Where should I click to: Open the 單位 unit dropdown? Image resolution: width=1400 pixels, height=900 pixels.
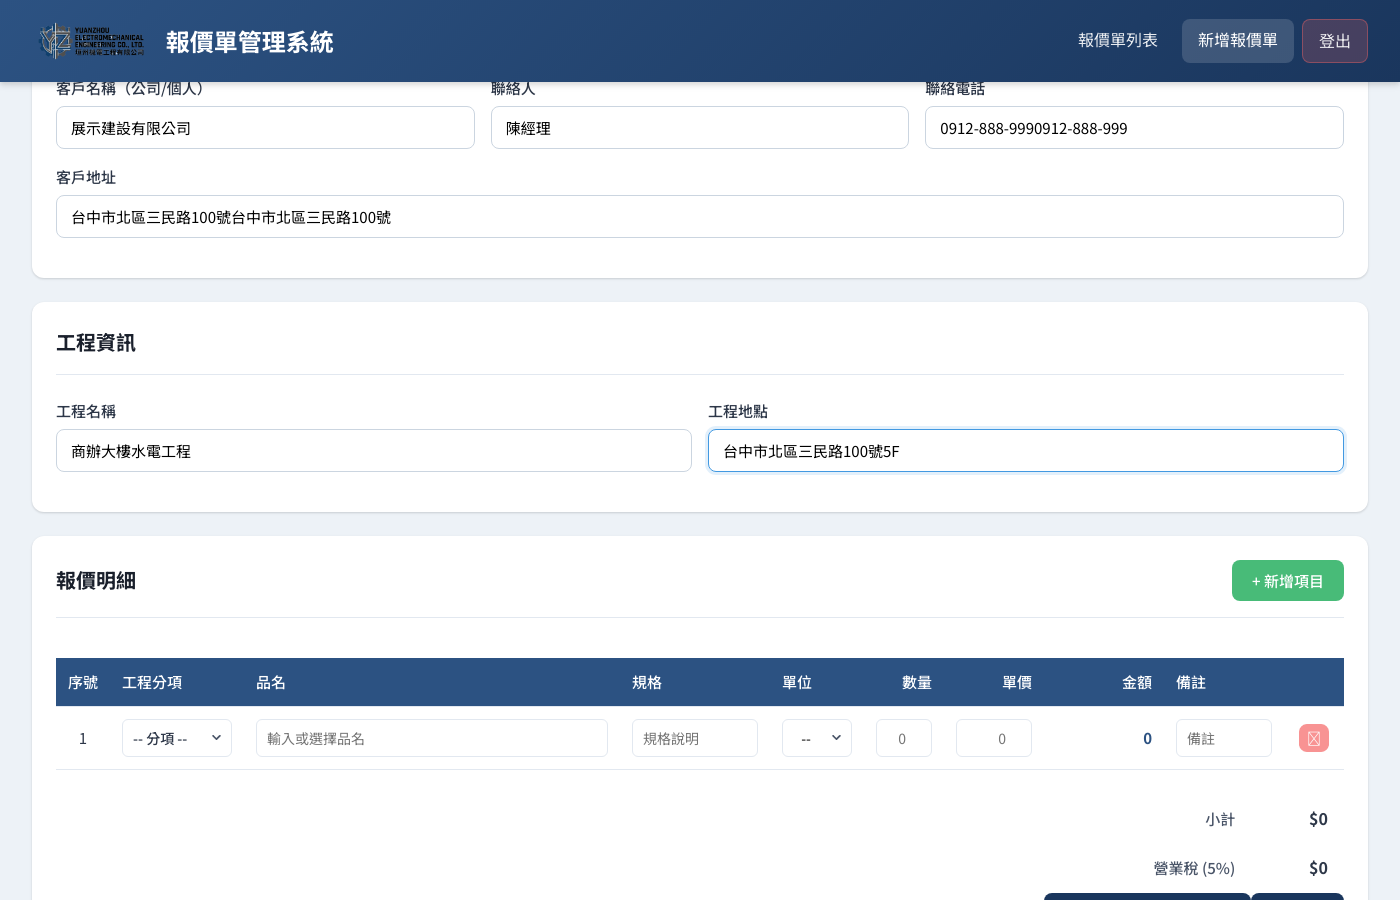coord(816,738)
